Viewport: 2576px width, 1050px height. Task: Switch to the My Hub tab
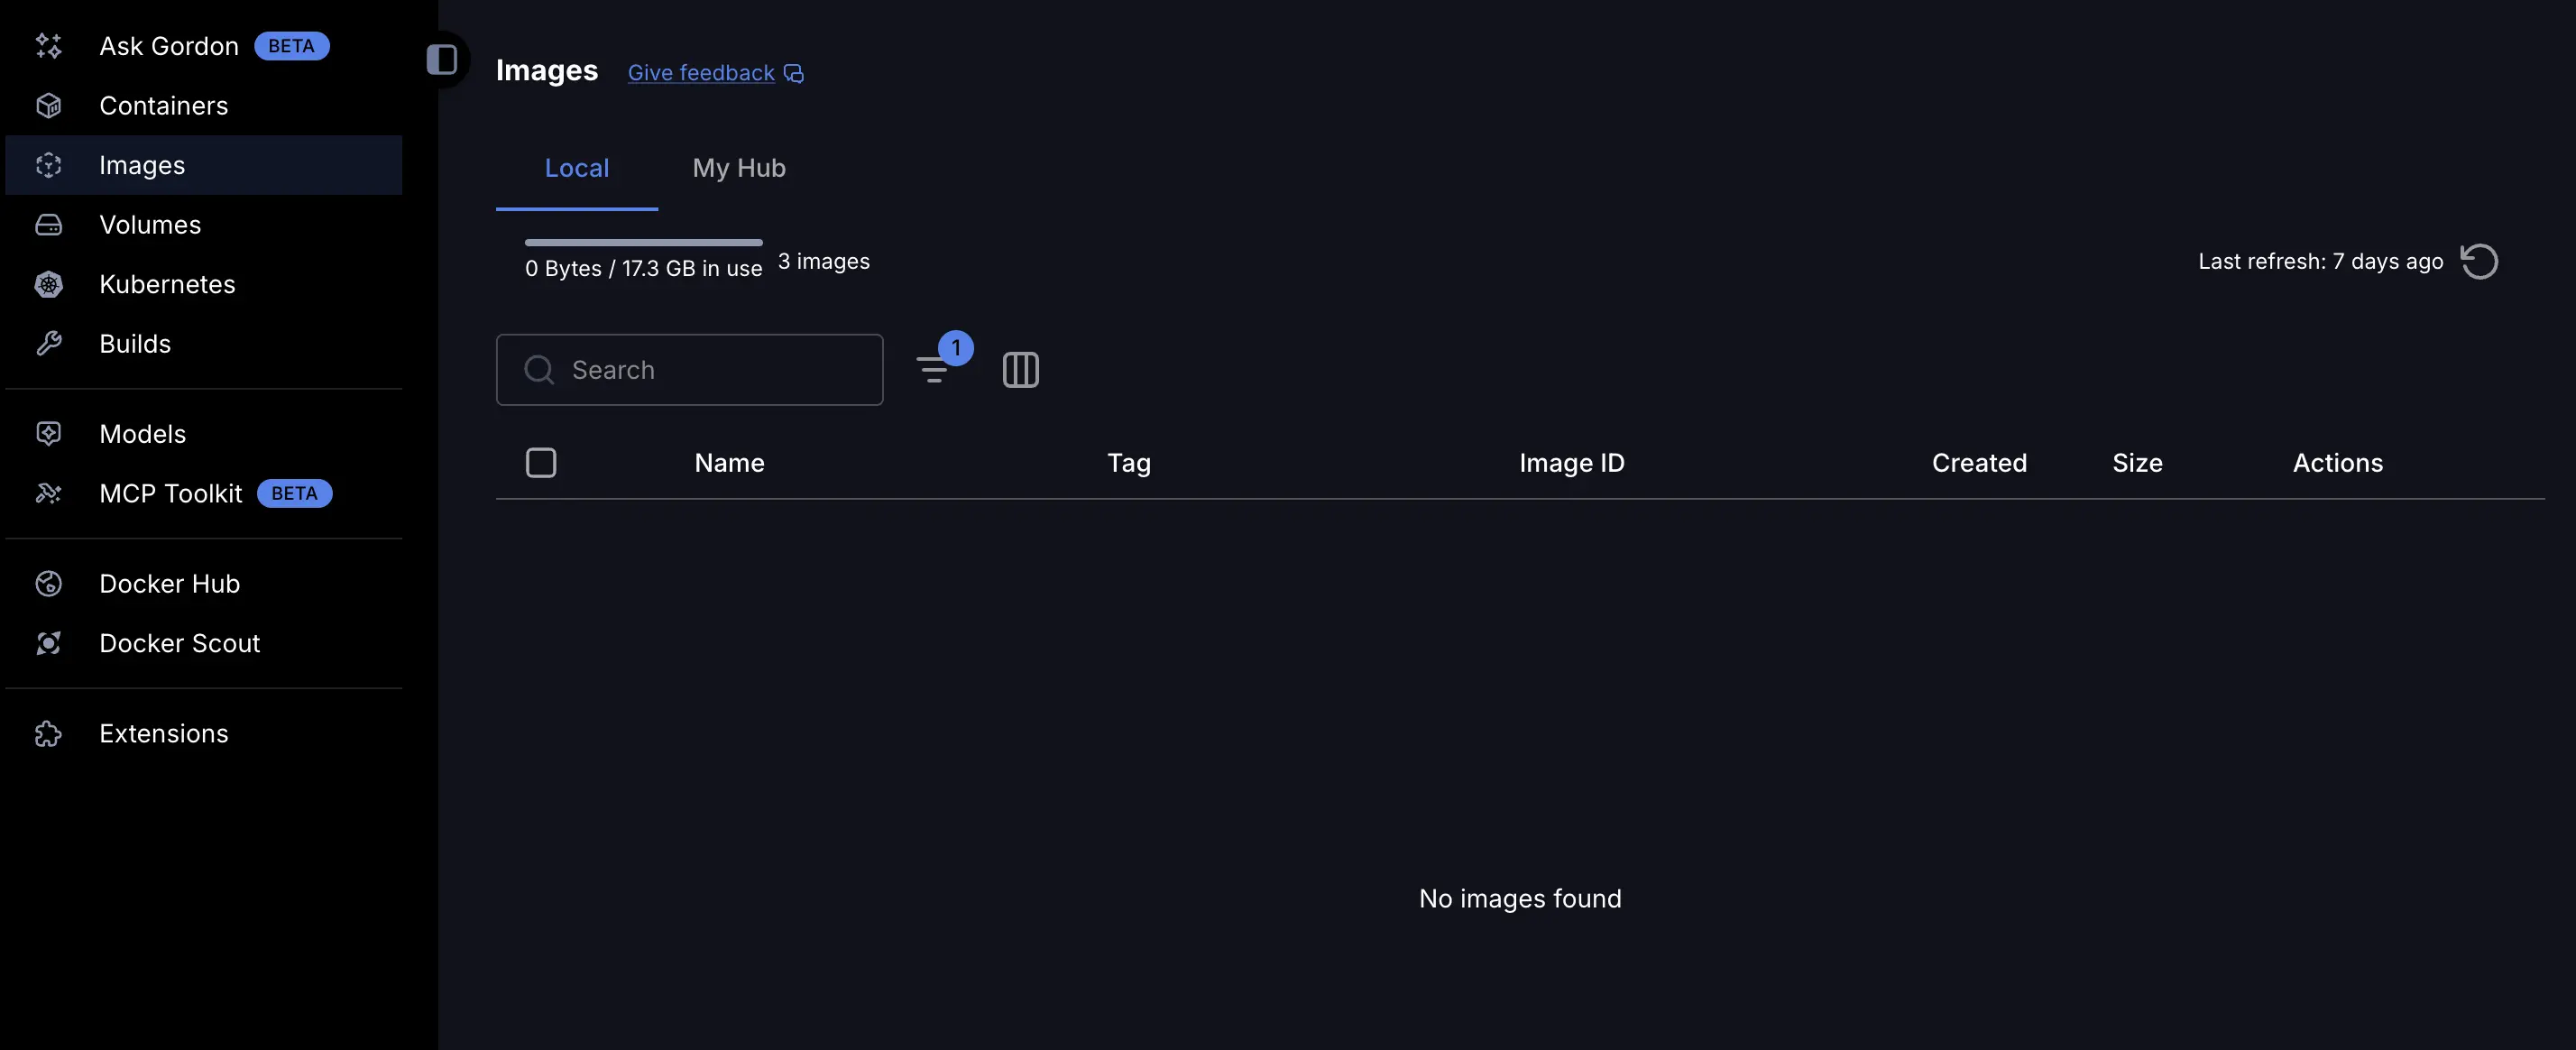tap(739, 167)
